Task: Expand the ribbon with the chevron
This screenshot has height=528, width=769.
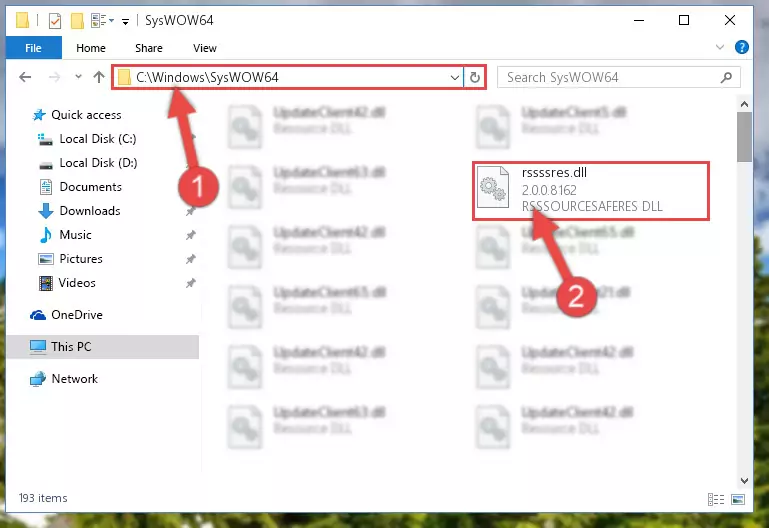Action: click(x=719, y=47)
